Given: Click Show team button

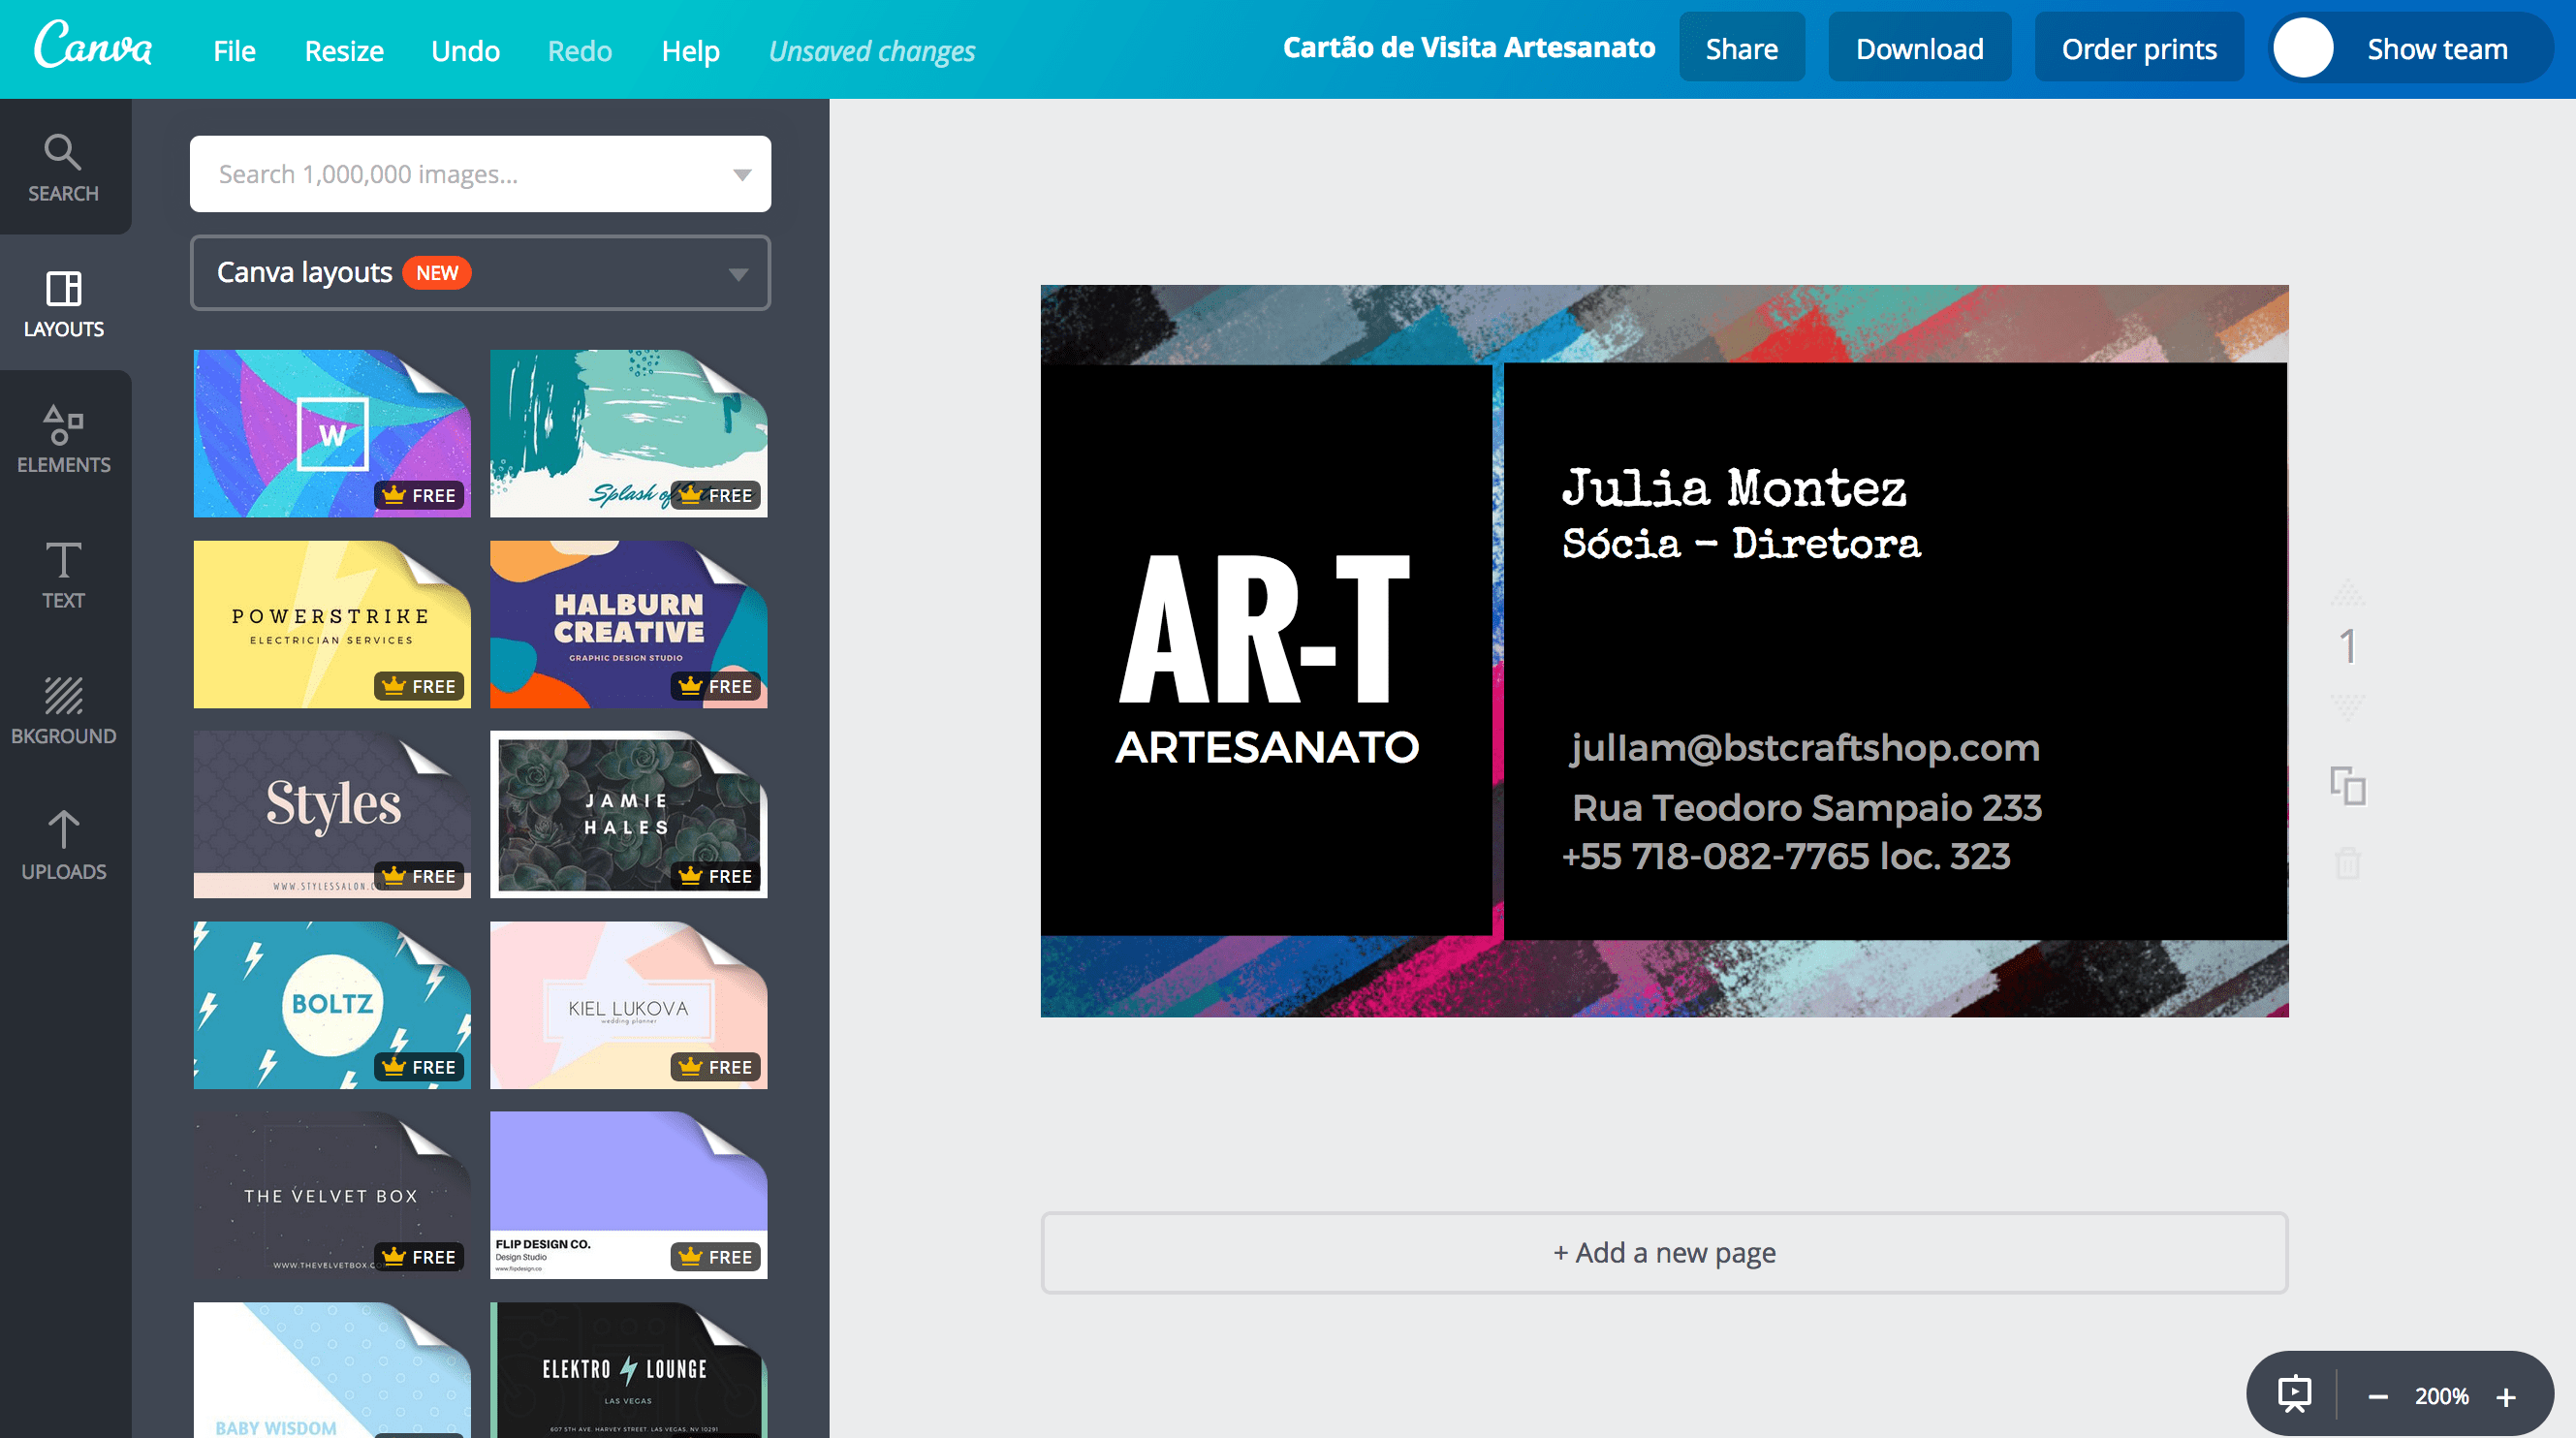Looking at the screenshot, I should 2412,48.
